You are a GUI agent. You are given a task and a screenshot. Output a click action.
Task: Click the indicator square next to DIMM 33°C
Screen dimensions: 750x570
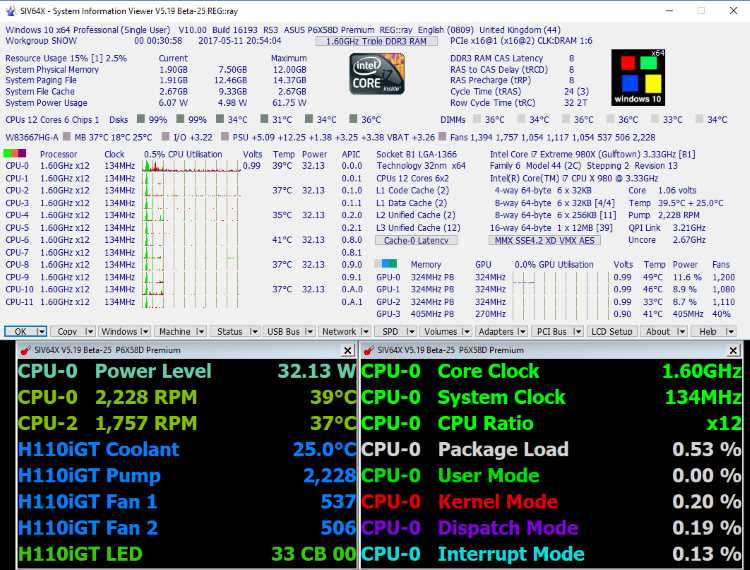coord(655,119)
